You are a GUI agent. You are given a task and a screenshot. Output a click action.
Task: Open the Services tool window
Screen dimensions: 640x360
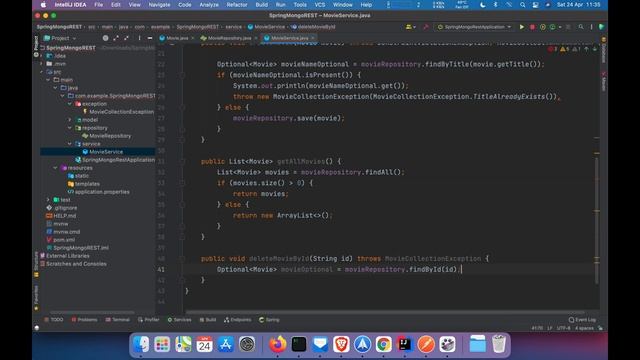click(179, 320)
